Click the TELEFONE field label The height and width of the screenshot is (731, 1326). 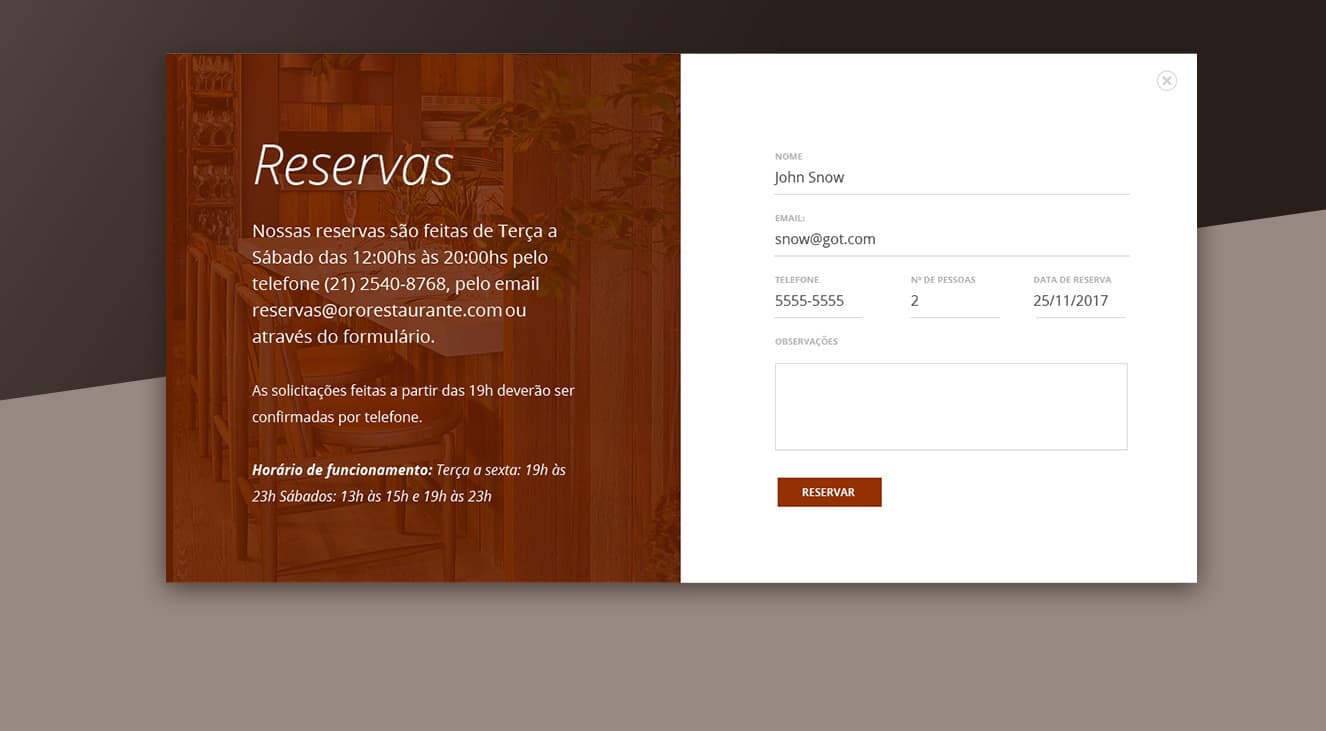click(x=797, y=280)
